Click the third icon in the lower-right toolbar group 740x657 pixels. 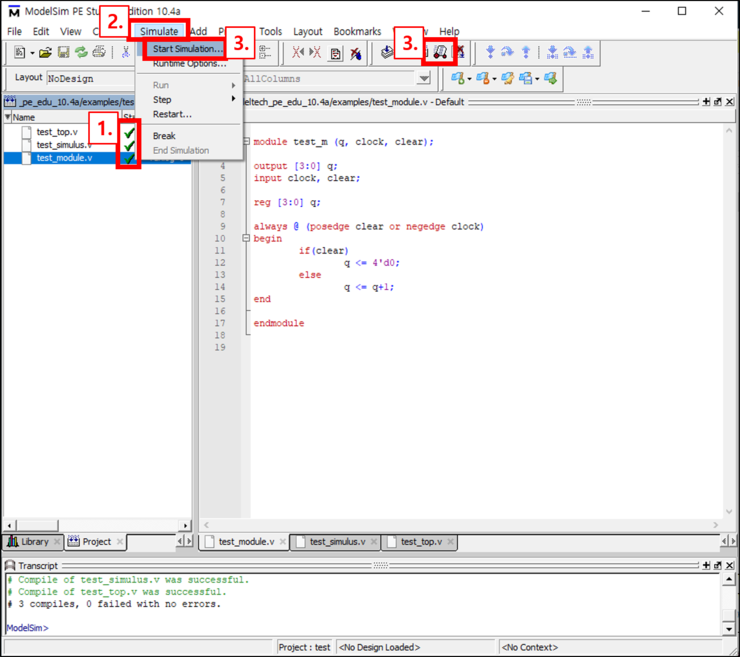point(508,78)
